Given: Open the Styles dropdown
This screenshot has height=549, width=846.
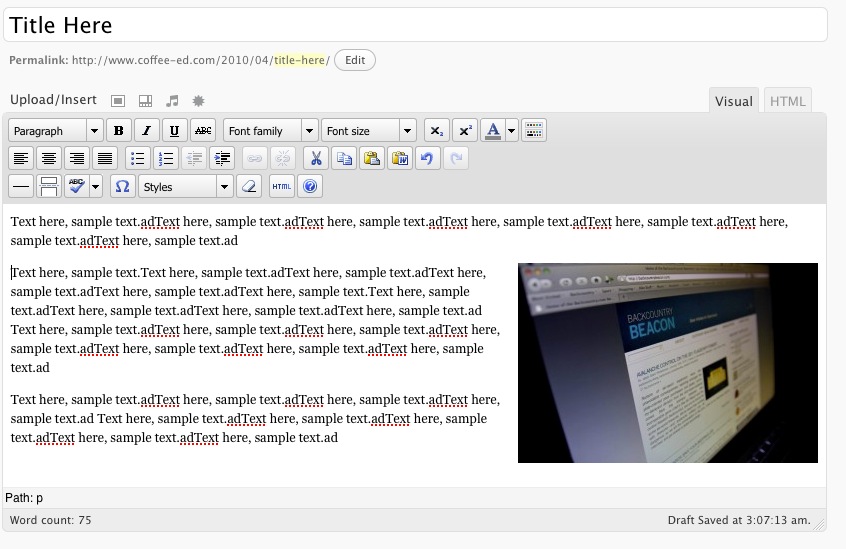Looking at the screenshot, I should (186, 187).
